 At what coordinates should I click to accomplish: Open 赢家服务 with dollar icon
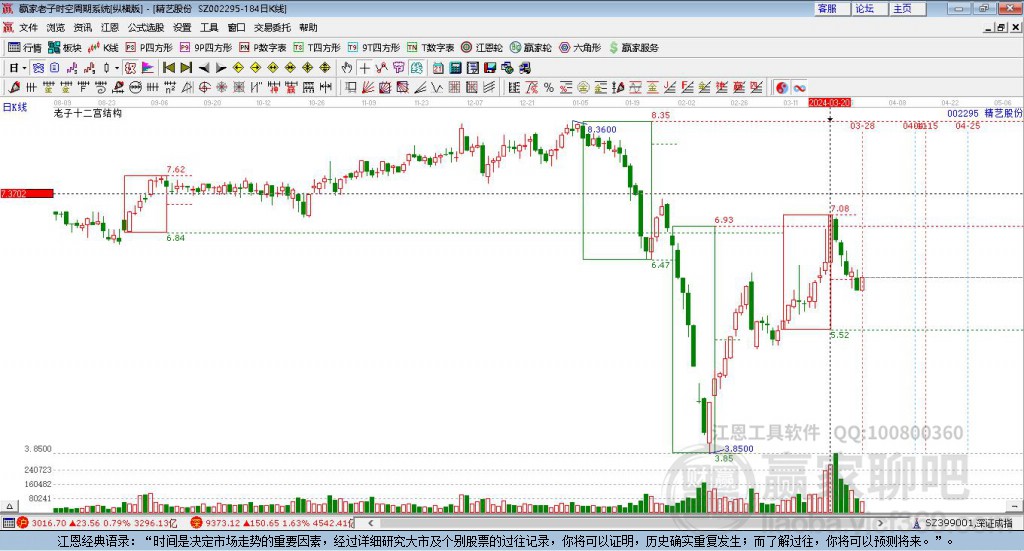634,48
